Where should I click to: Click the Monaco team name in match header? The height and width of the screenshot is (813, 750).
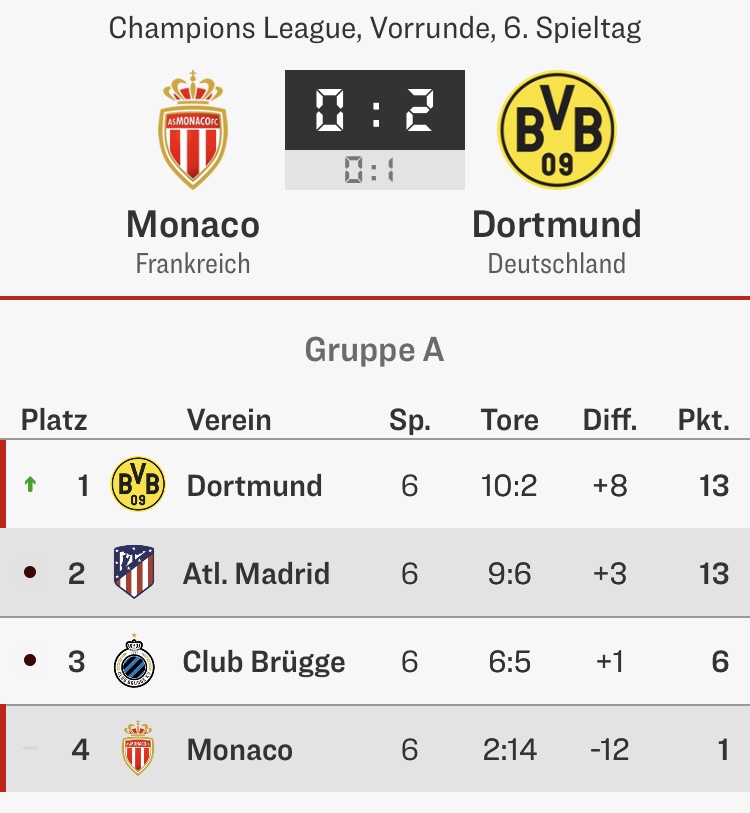pos(193,224)
